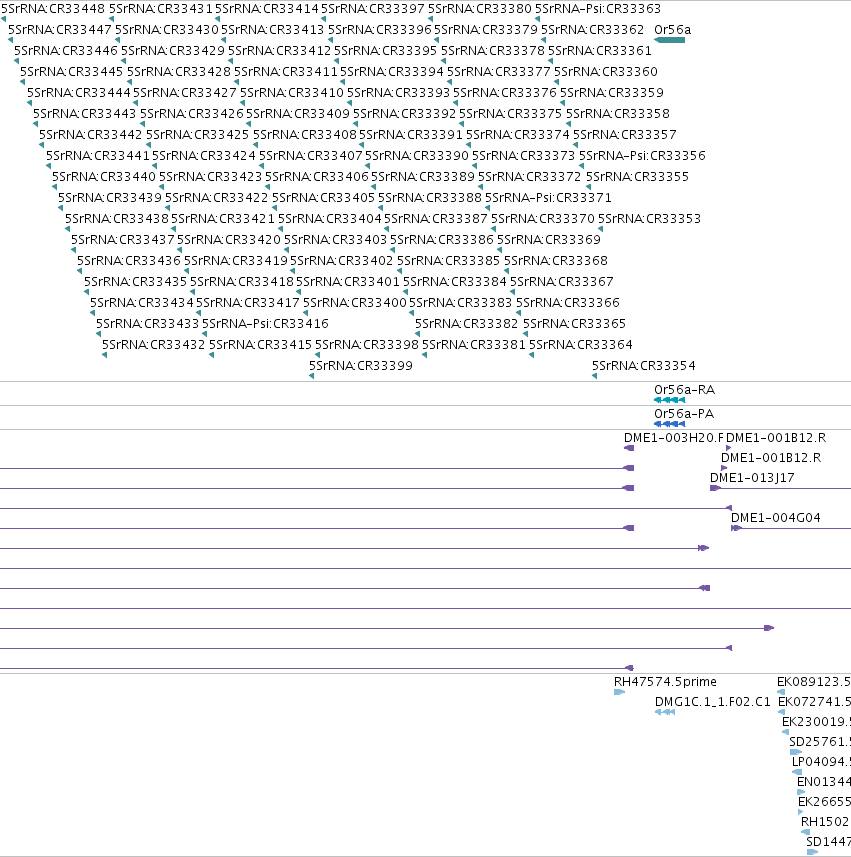Click 5SrRNA:CR33365 label
851x857 pixels.
574,324
